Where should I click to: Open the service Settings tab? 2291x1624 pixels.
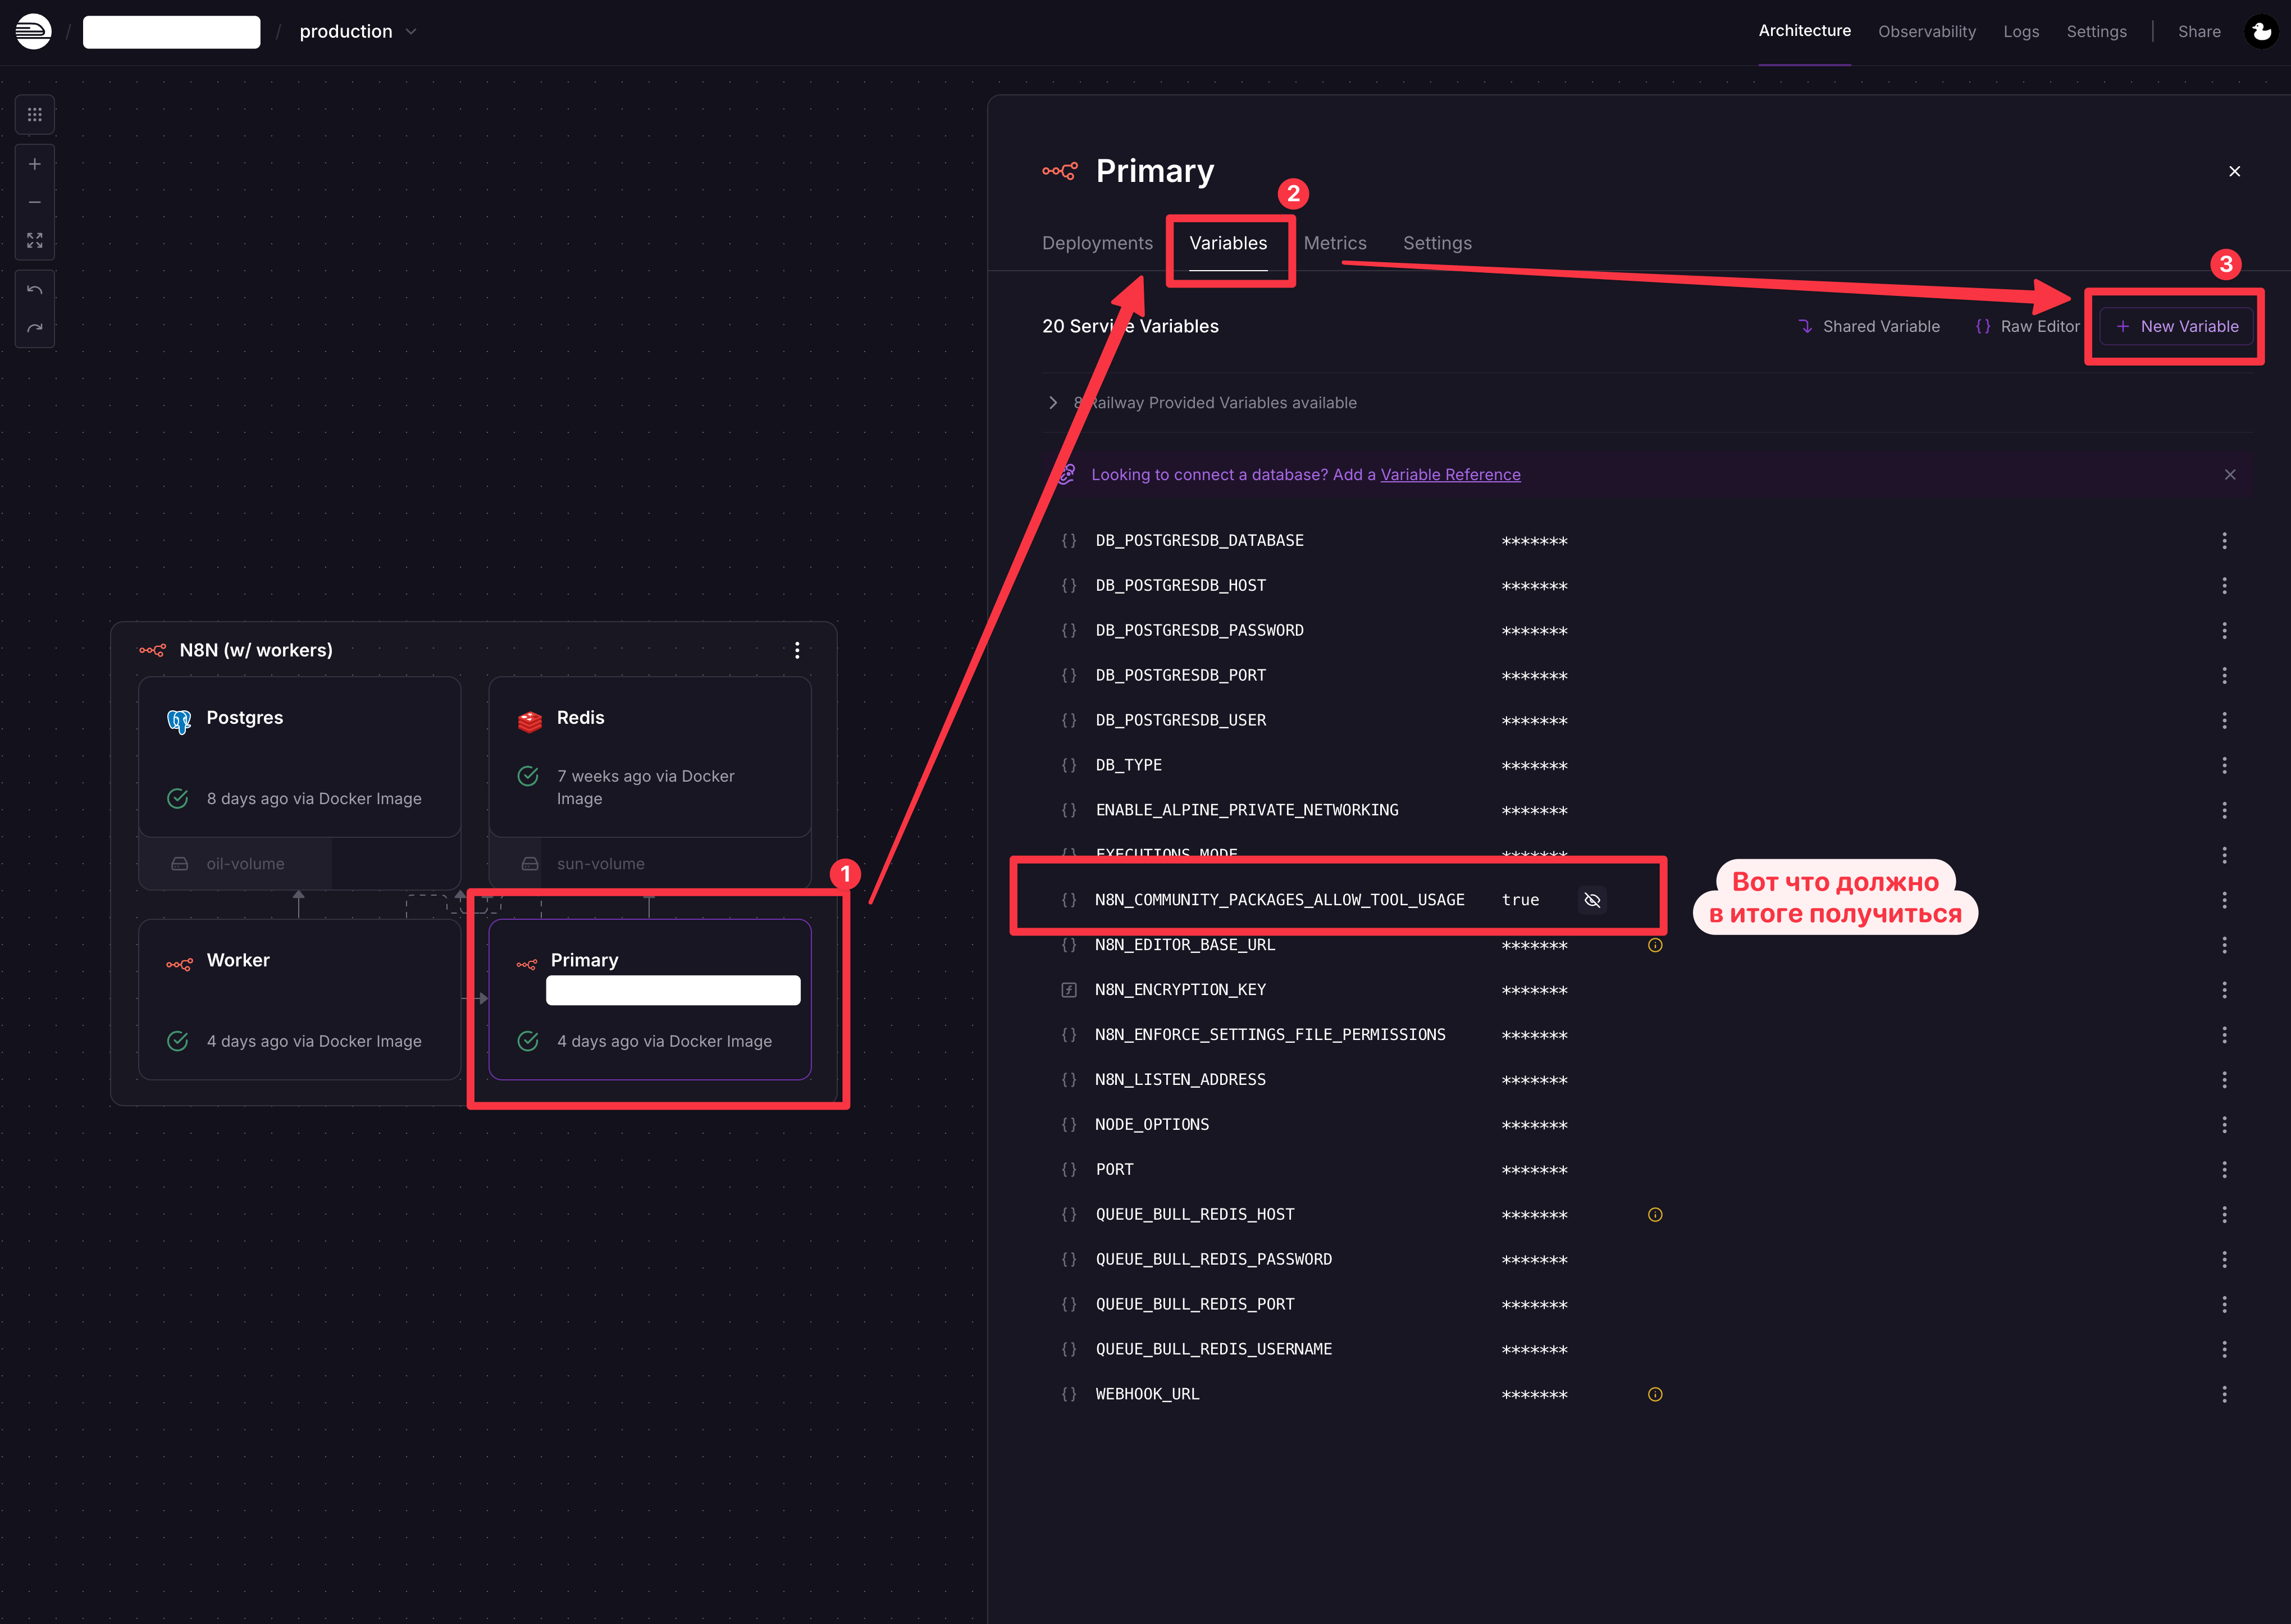pyautogui.click(x=1437, y=243)
